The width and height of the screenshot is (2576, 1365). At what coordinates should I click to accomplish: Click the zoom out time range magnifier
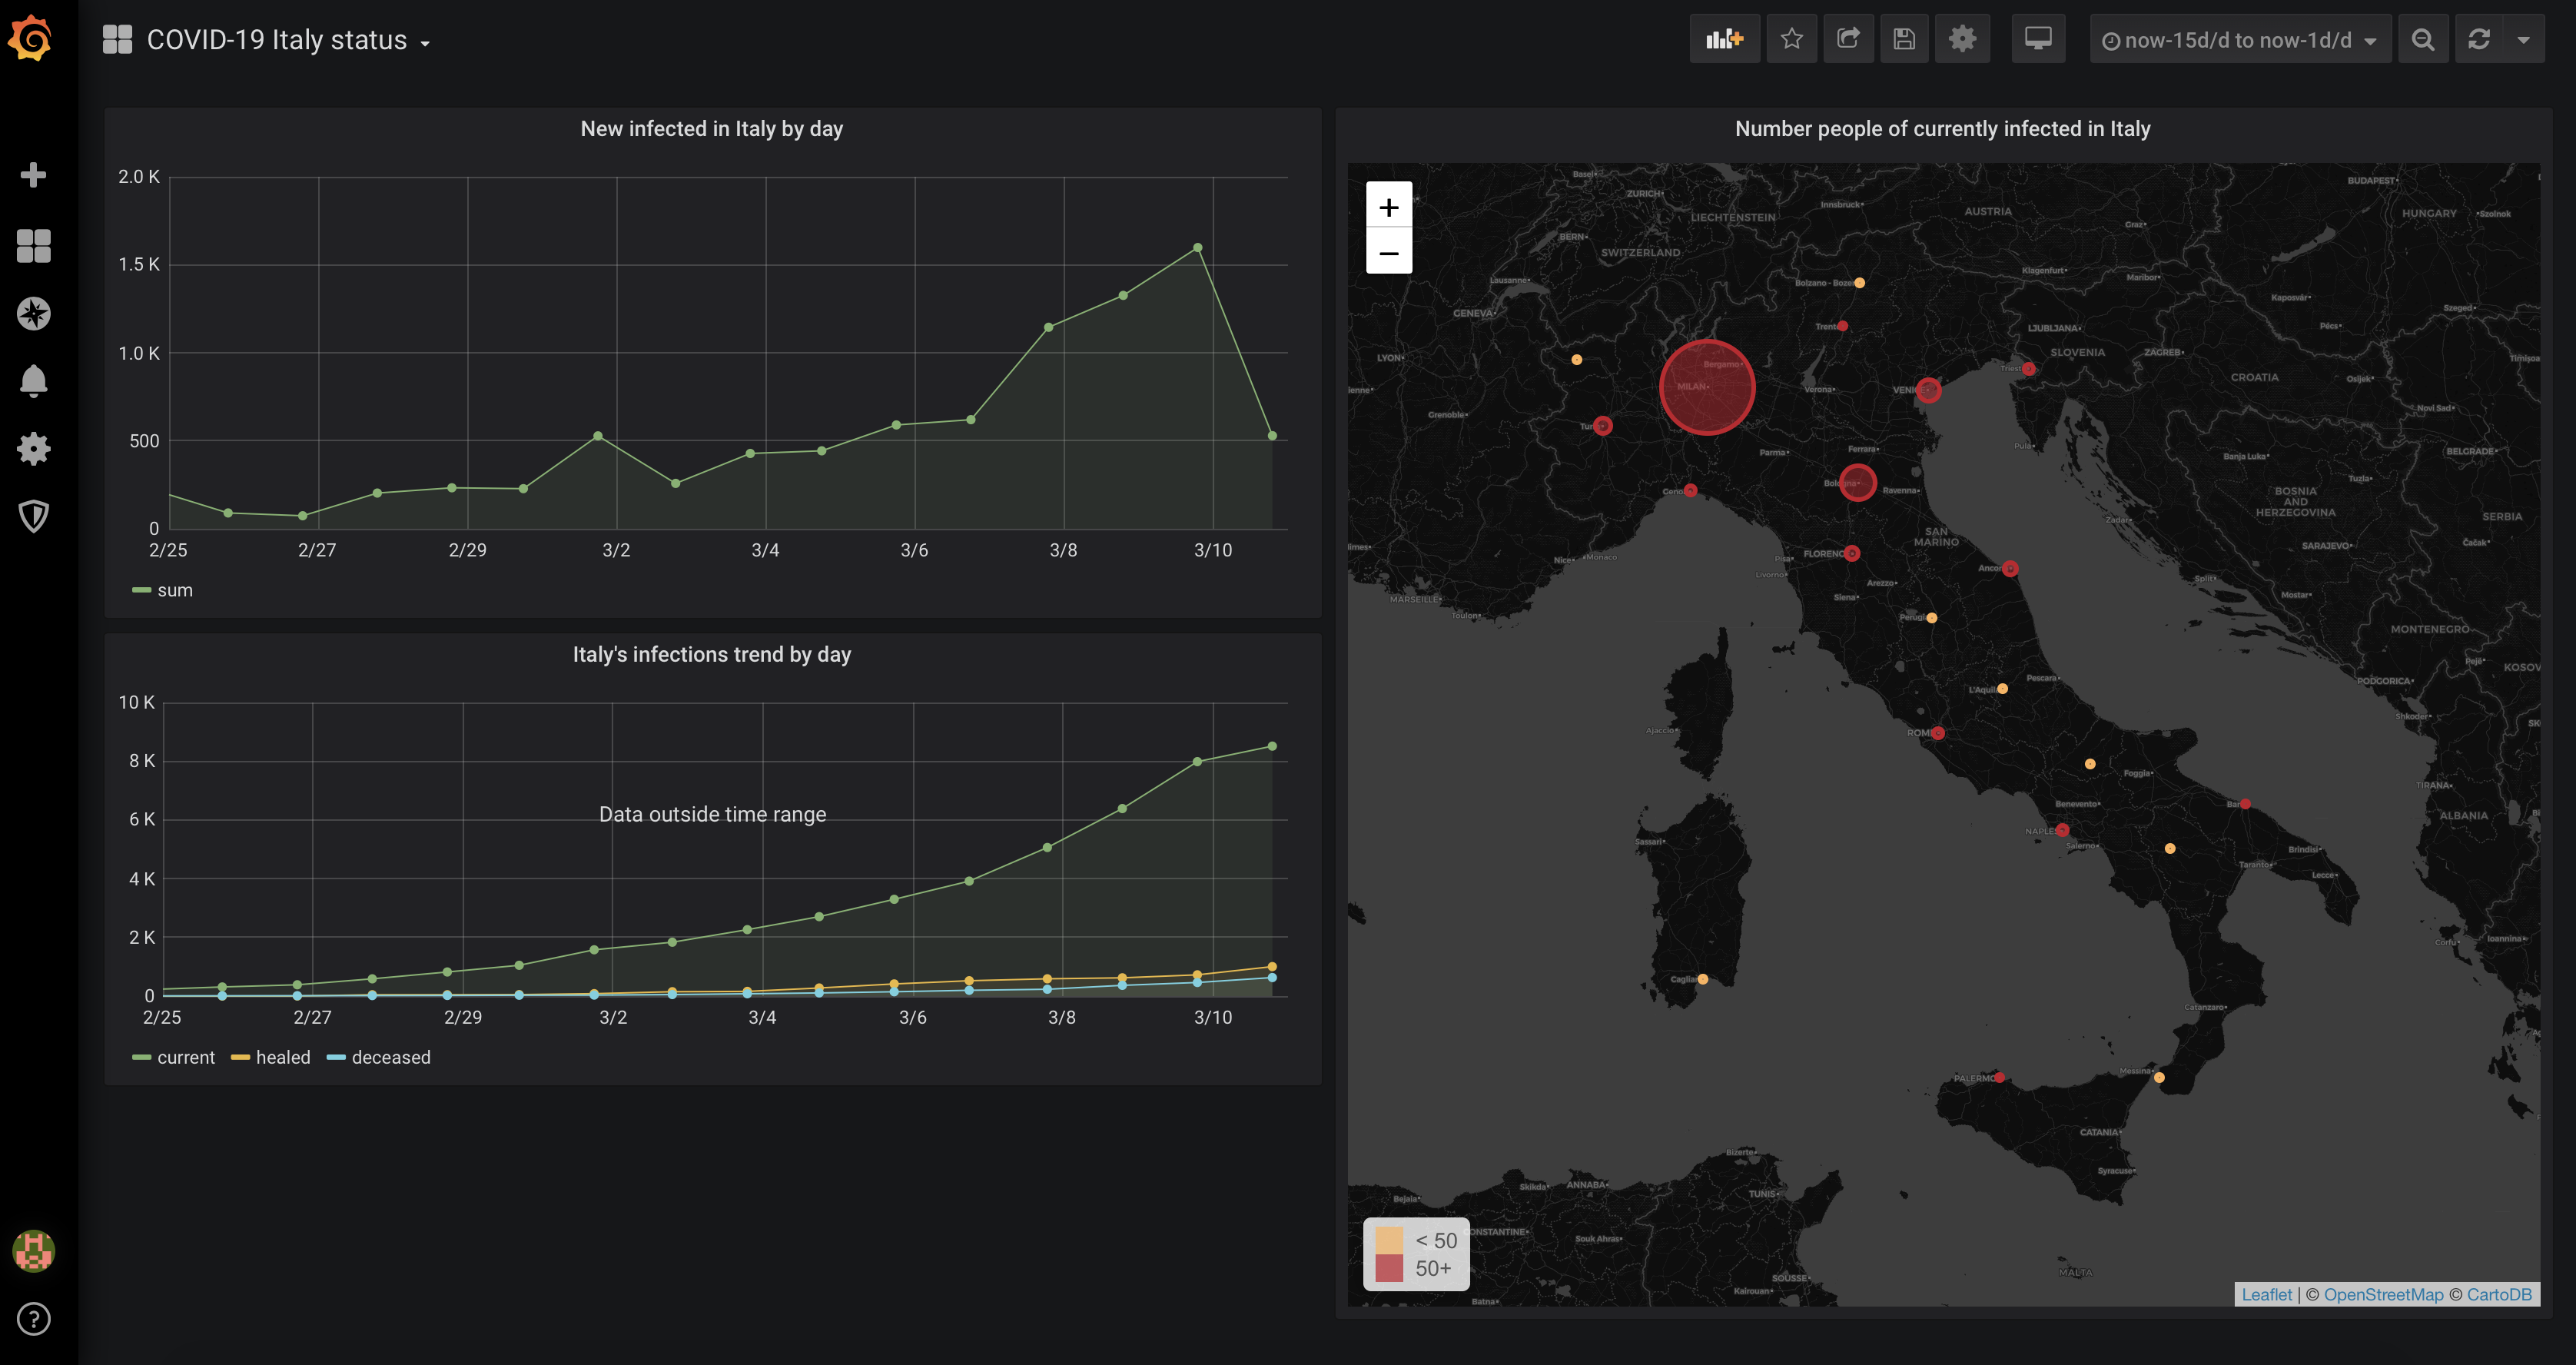click(x=2422, y=39)
